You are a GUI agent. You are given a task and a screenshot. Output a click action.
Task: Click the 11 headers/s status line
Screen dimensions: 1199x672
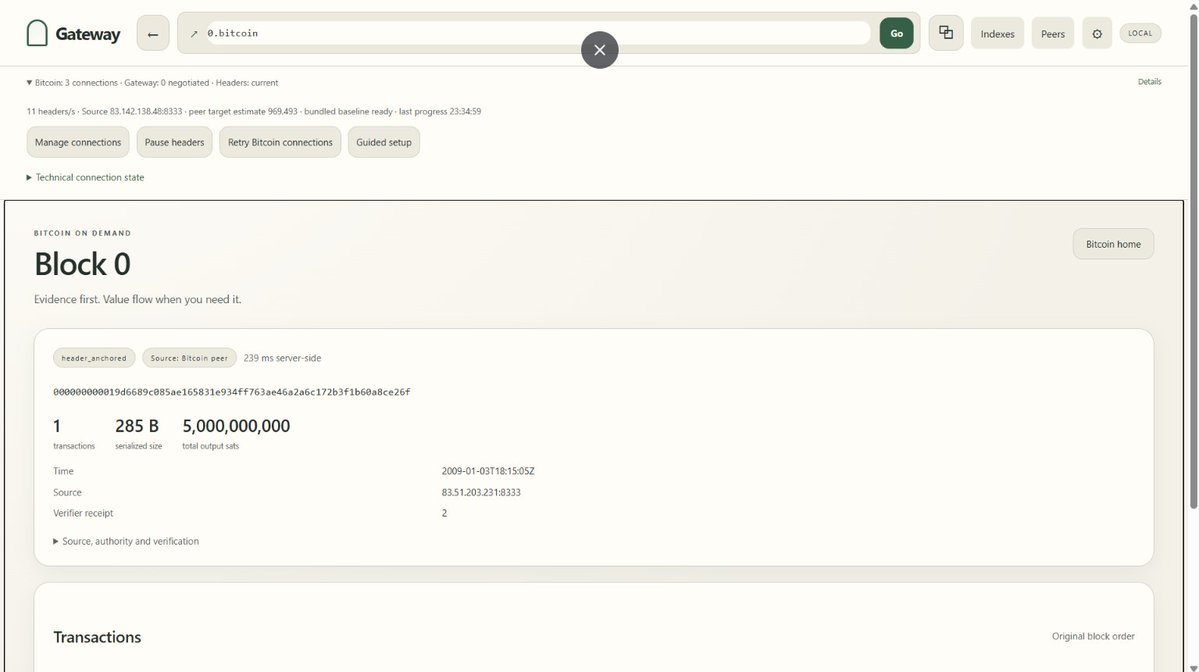(x=254, y=112)
